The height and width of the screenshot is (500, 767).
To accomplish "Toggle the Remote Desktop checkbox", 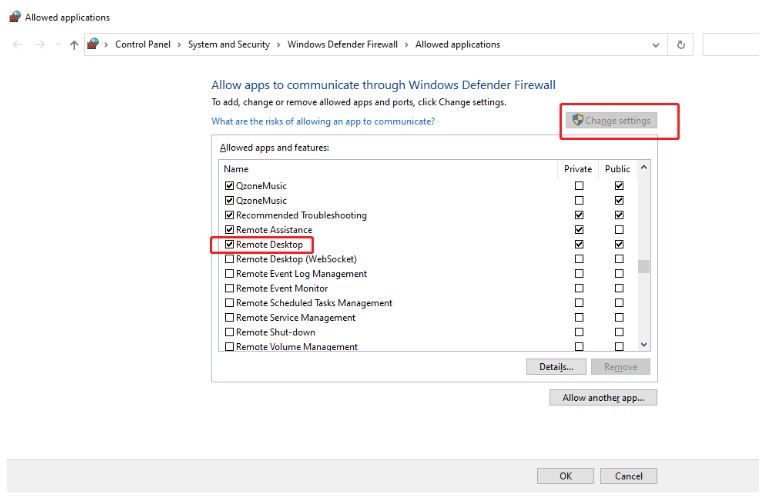I will point(230,245).
